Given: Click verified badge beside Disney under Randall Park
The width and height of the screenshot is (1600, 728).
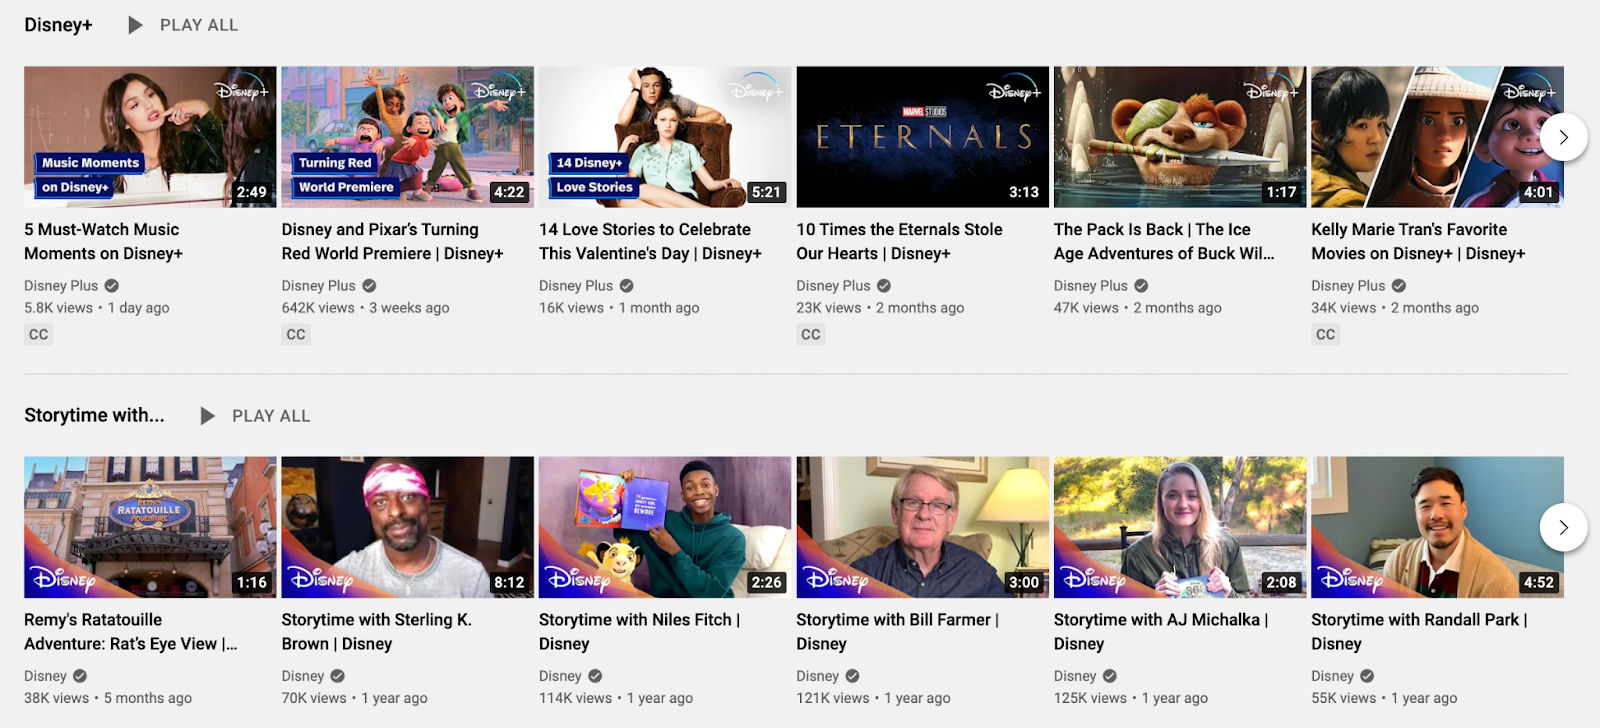Looking at the screenshot, I should pos(1367,676).
